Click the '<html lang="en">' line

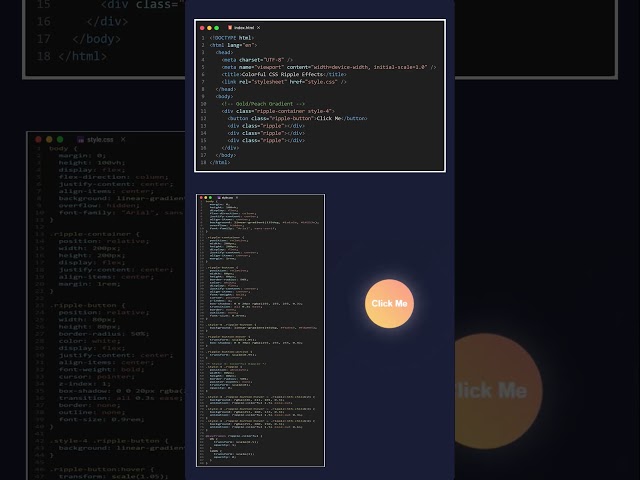(x=233, y=45)
